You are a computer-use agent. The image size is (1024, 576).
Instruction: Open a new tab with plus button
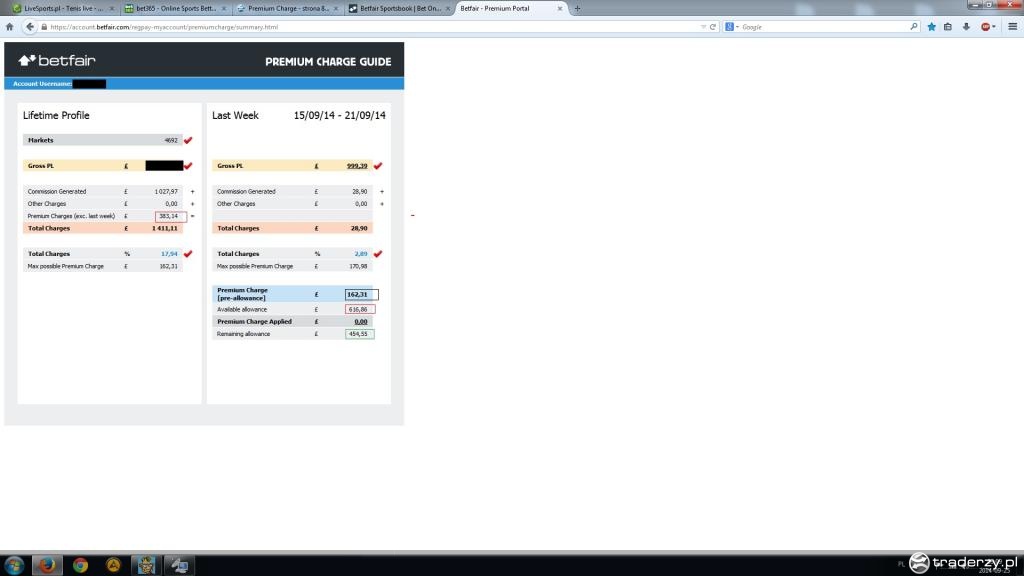[577, 8]
